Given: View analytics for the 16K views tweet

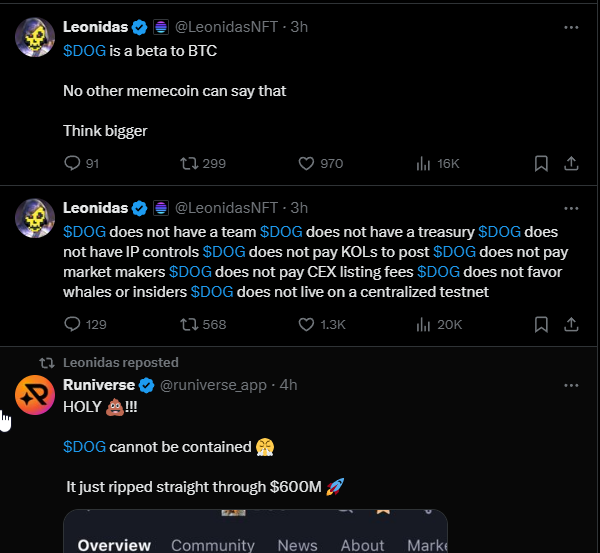Looking at the screenshot, I should coord(423,163).
